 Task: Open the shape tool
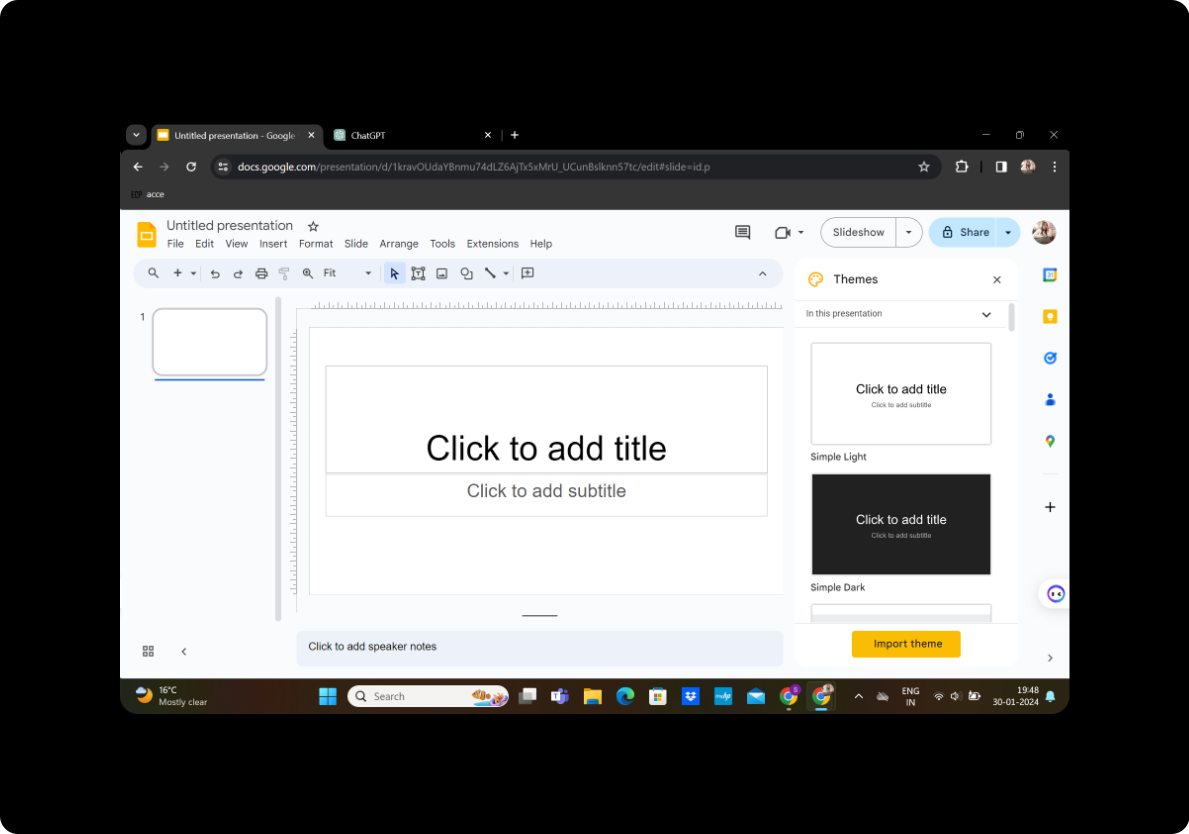point(466,274)
